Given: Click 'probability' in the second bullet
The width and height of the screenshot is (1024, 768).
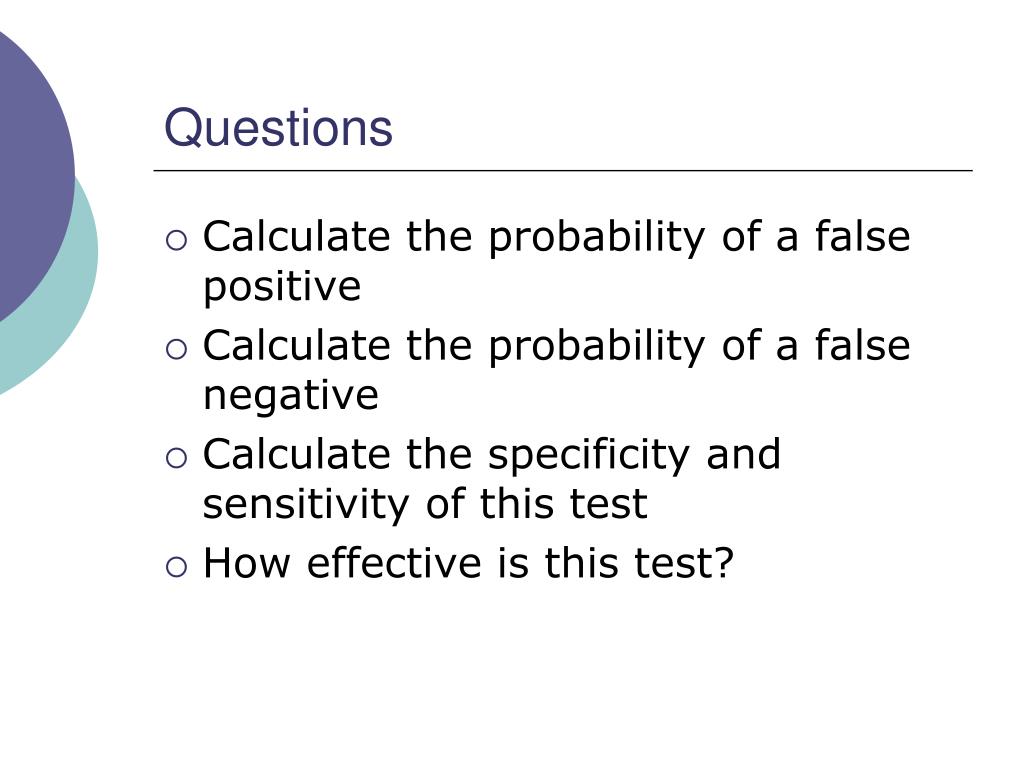Looking at the screenshot, I should (596, 348).
